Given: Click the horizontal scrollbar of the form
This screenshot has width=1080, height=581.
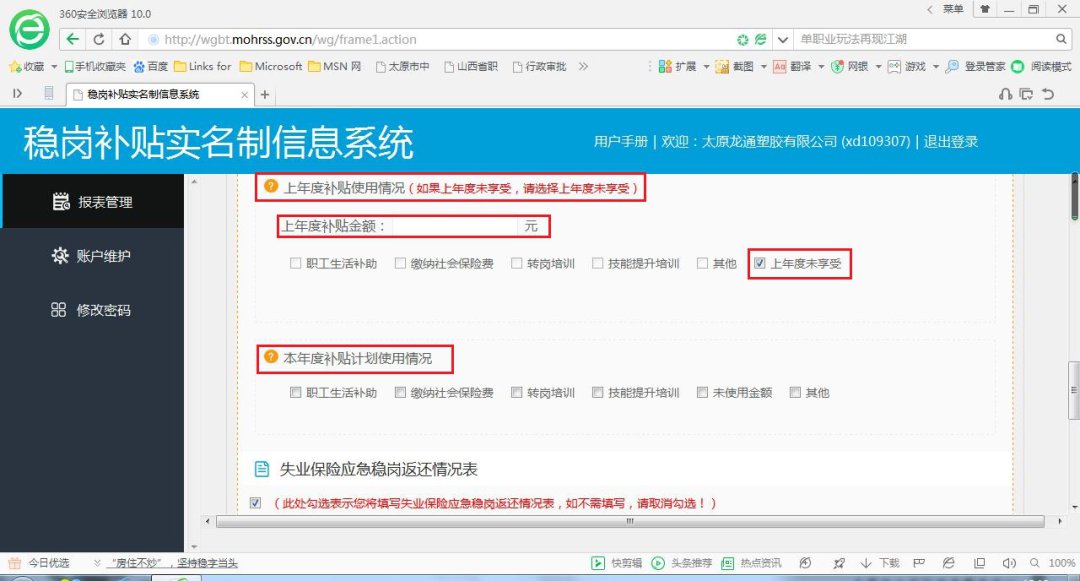Looking at the screenshot, I should pyautogui.click(x=629, y=521).
